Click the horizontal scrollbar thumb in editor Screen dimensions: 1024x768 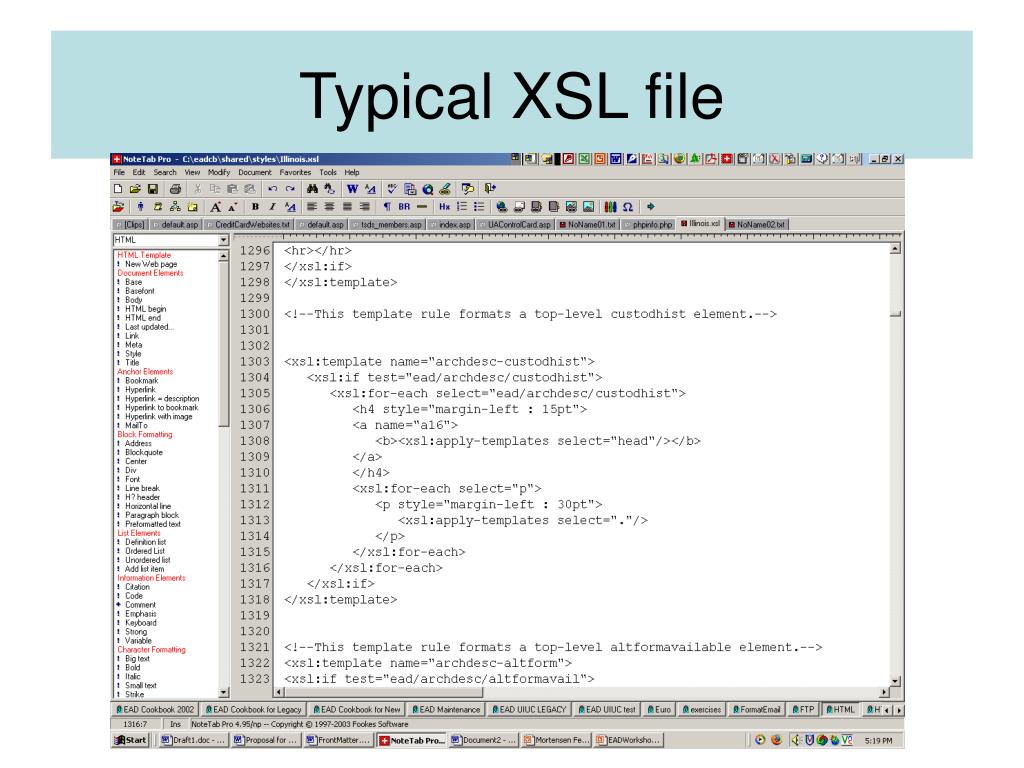[383, 692]
